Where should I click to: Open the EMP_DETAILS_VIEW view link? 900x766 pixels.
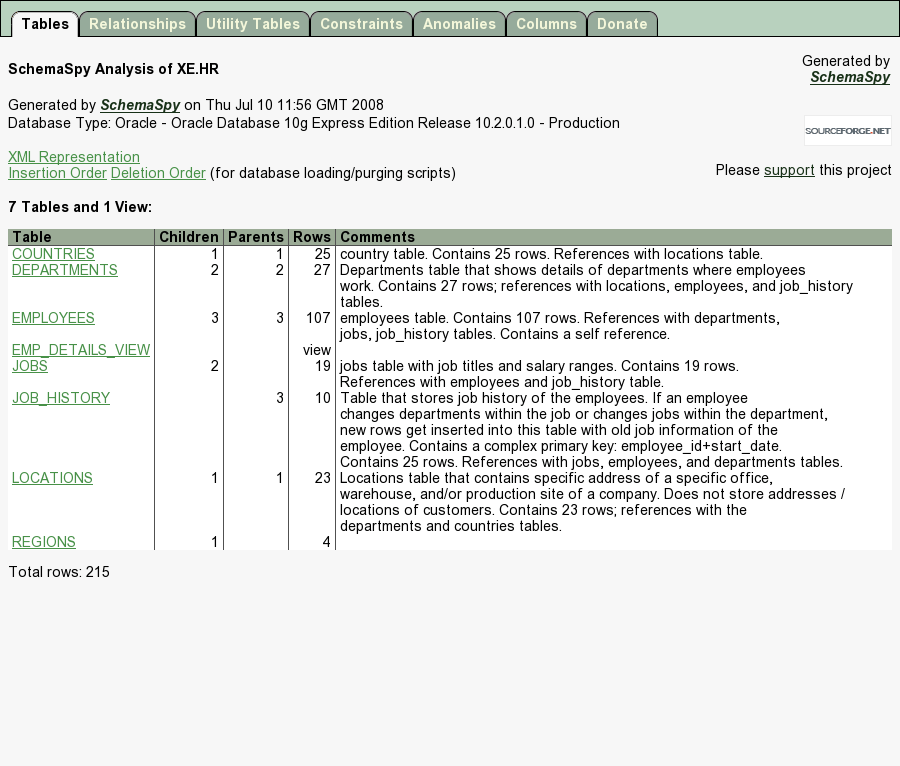point(81,350)
